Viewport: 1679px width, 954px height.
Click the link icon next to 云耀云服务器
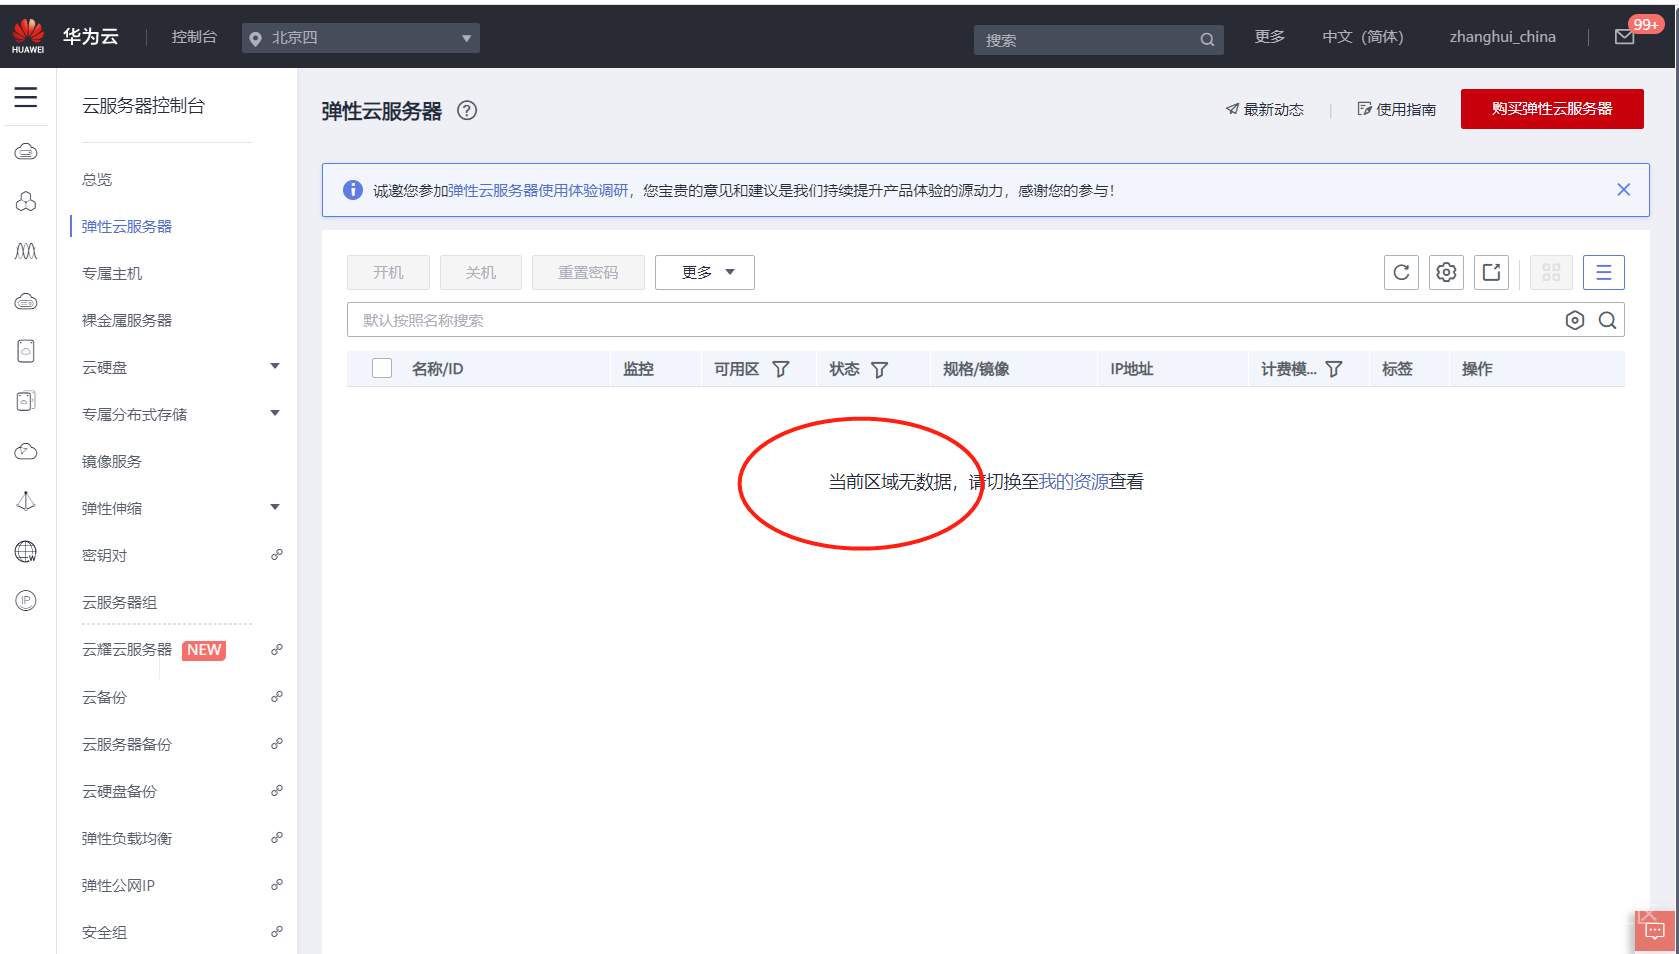[277, 650]
